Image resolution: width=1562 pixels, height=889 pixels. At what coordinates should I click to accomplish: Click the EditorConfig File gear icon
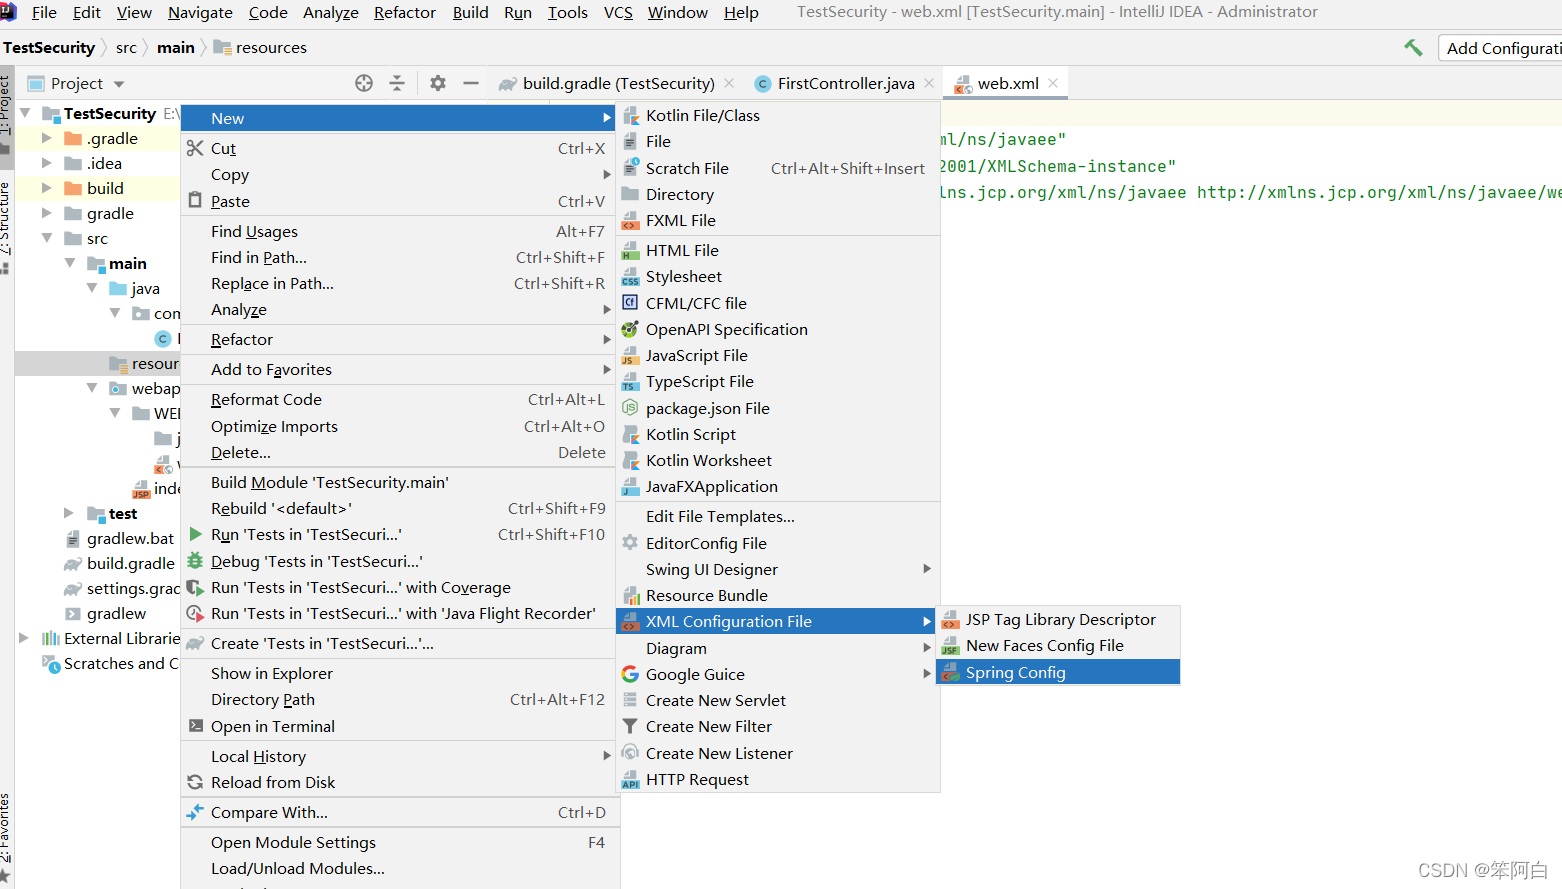pos(630,543)
